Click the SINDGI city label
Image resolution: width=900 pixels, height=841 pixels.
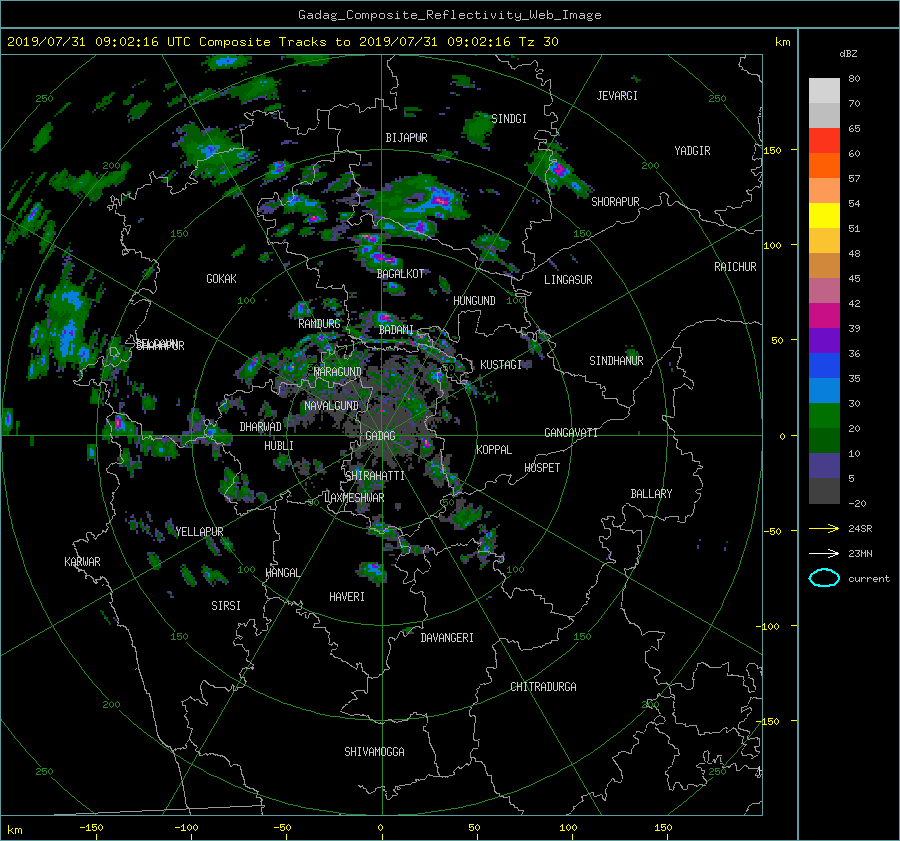(509, 119)
